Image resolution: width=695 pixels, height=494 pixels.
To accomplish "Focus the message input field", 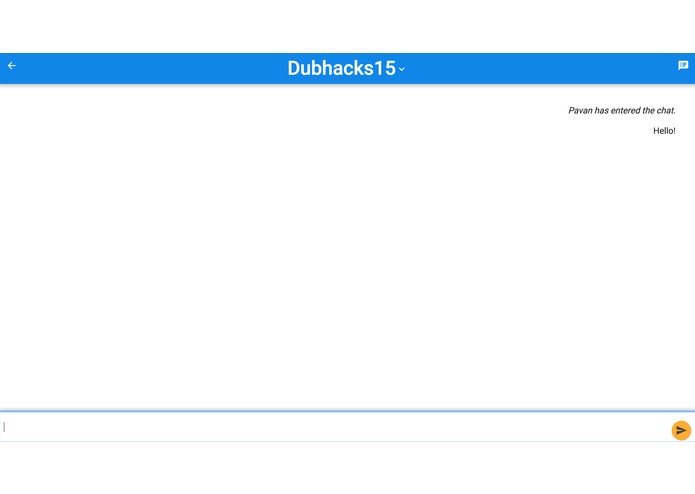I will [335, 427].
